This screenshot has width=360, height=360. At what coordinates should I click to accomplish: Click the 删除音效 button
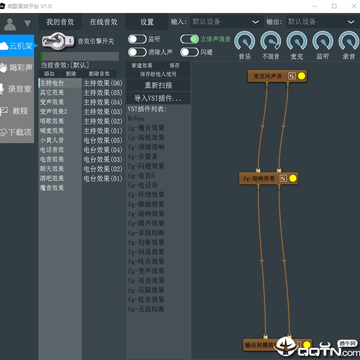pos(99,74)
